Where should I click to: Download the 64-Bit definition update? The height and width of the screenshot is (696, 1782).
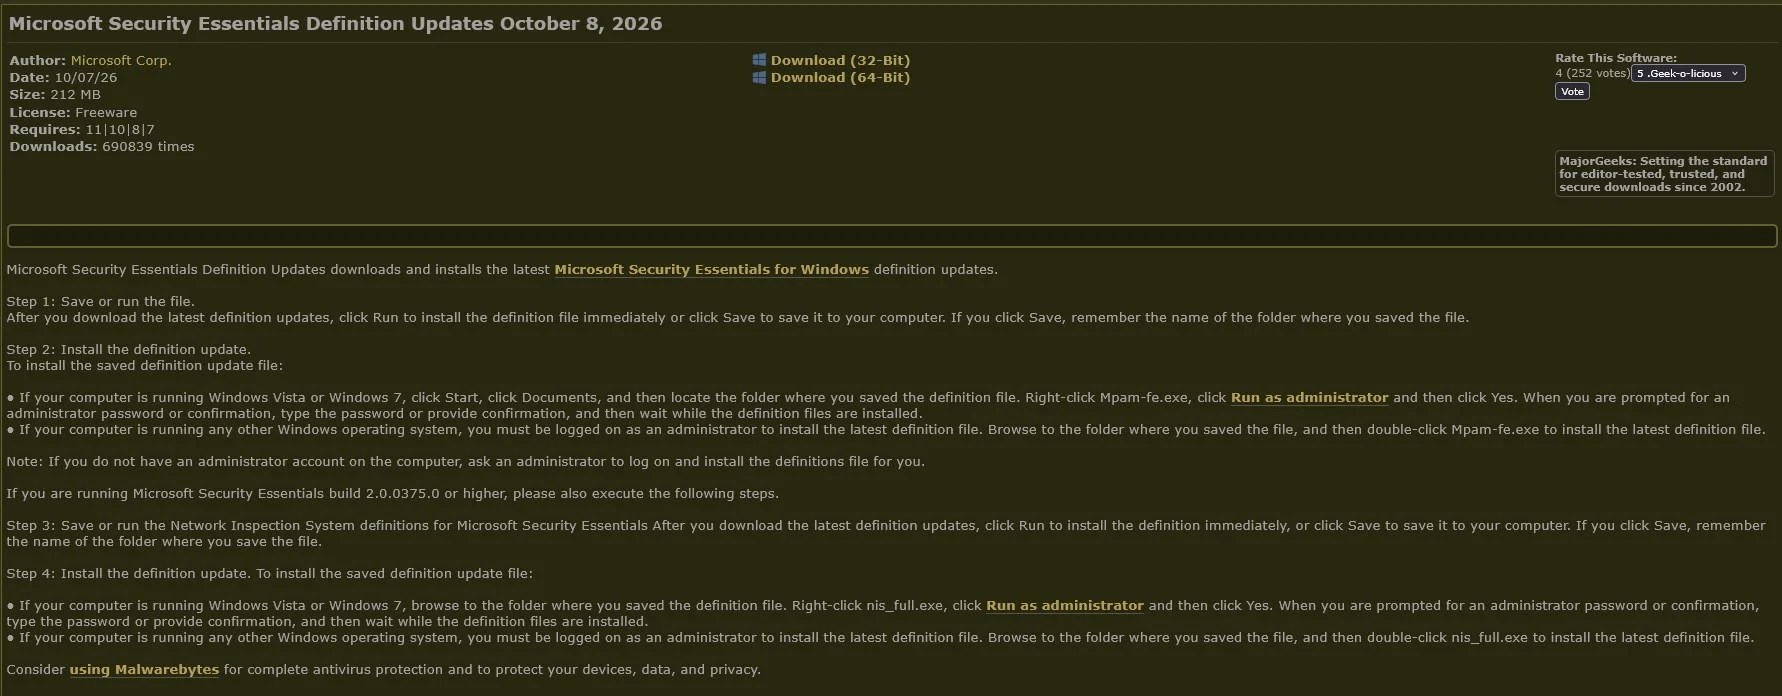tap(840, 77)
